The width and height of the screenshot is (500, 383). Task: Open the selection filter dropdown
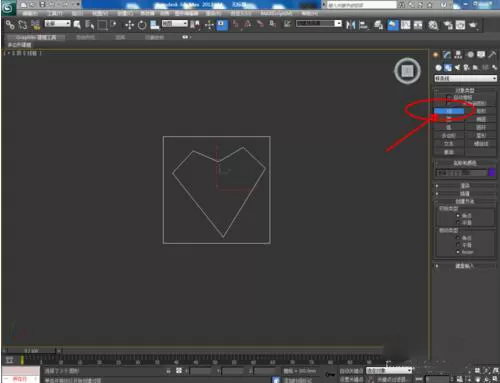tap(58, 24)
